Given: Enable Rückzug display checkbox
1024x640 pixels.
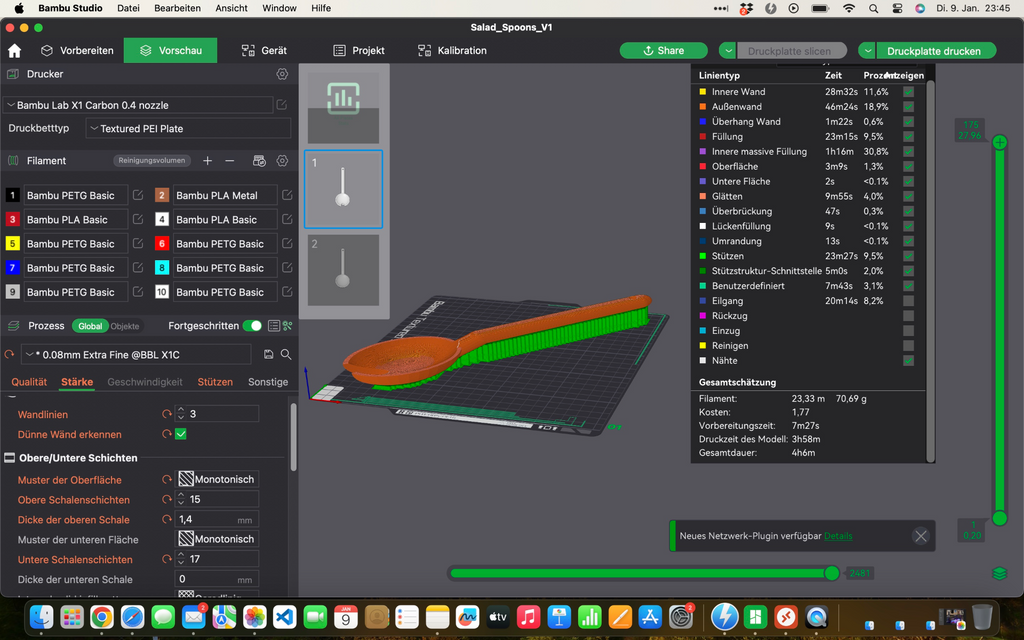Looking at the screenshot, I should [908, 316].
